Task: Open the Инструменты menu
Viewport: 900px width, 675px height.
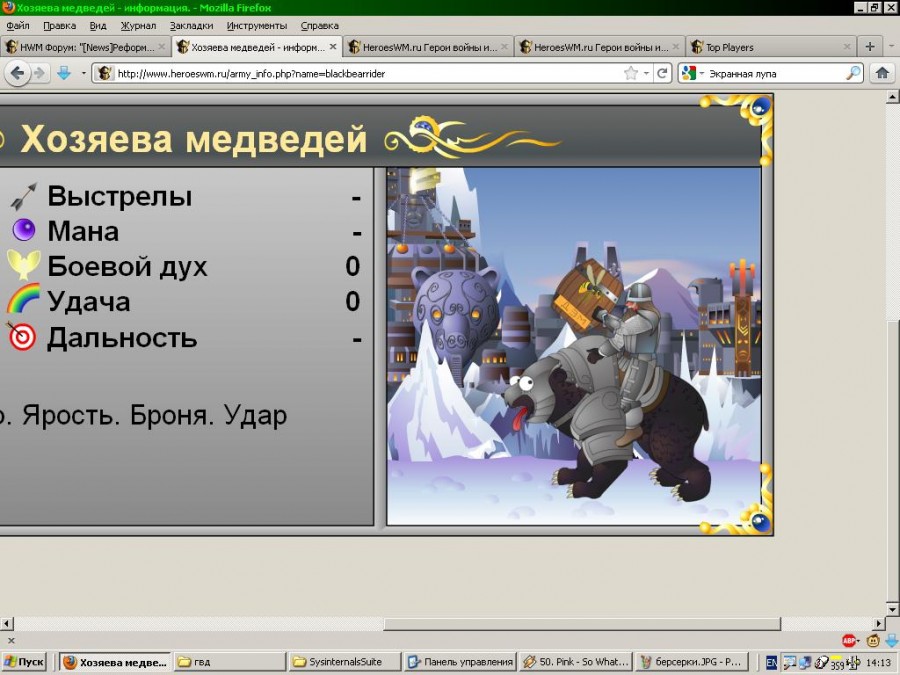Action: point(256,25)
